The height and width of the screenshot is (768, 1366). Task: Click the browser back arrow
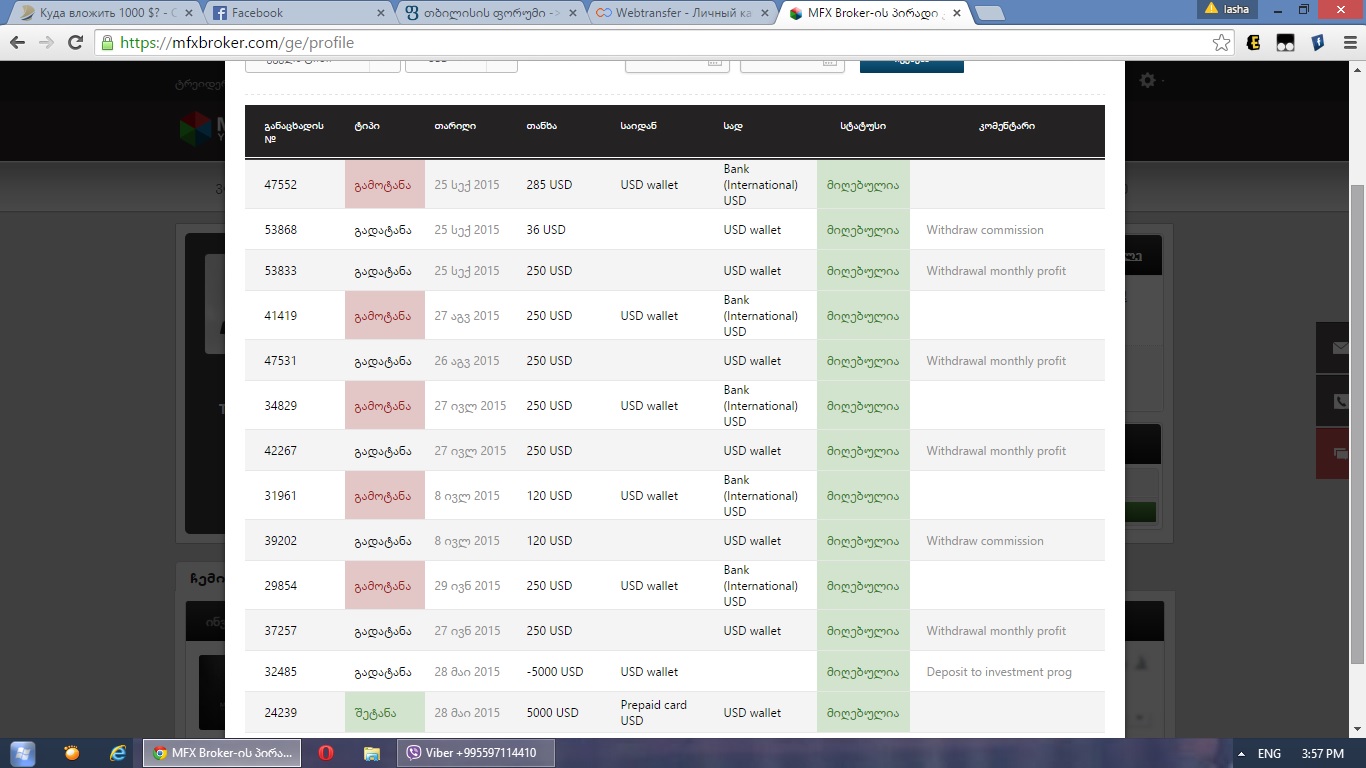(17, 43)
